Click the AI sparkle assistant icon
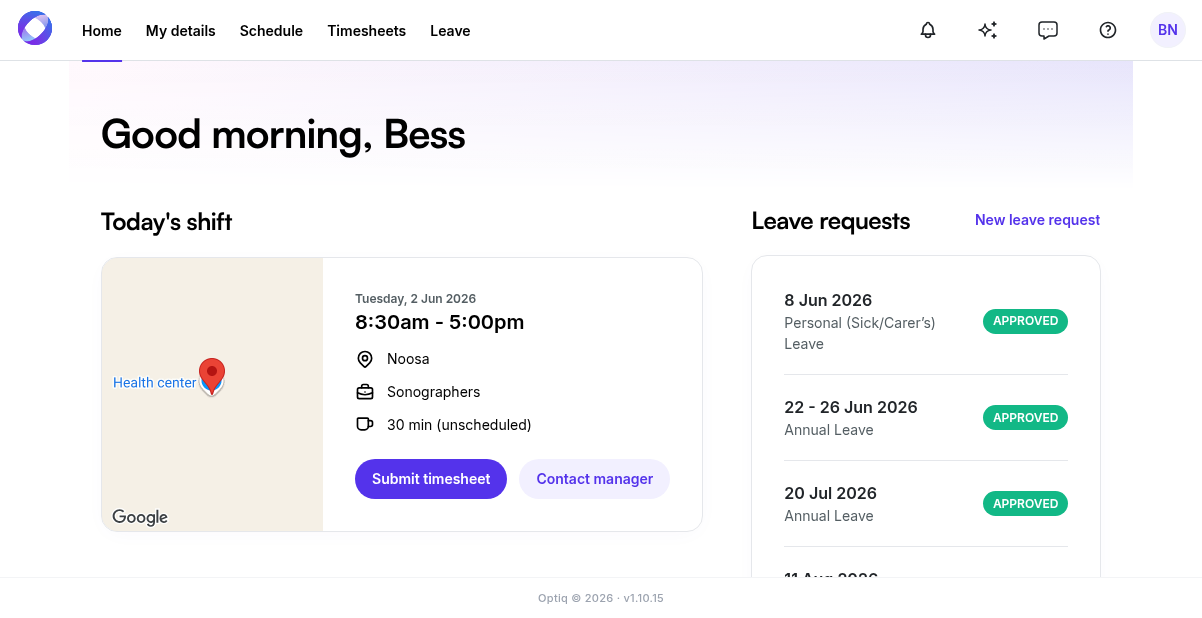The image size is (1202, 618). tap(988, 30)
